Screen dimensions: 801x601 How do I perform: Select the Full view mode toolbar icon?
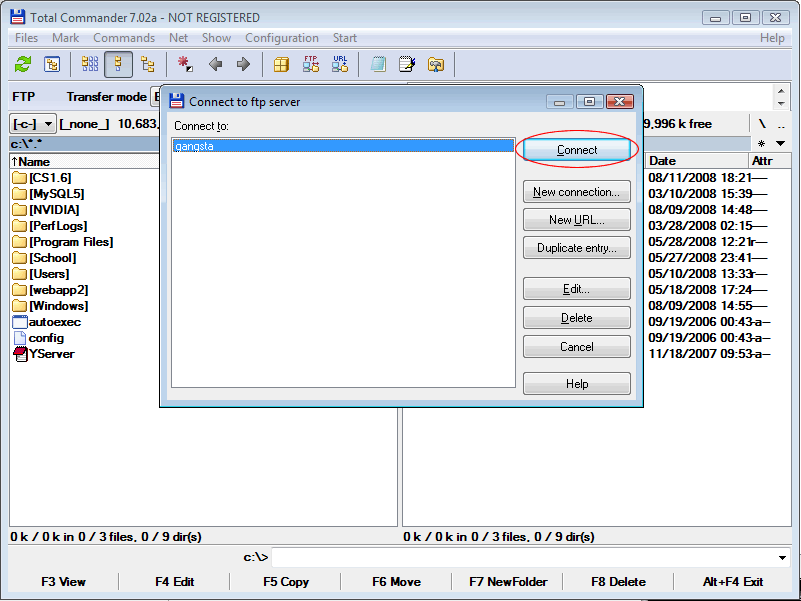point(118,64)
